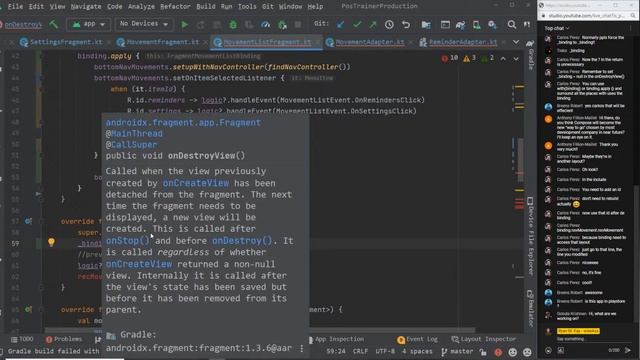The image size is (640, 360).
Task: Click the Apply Changes and Restart icon
Action: [200, 24]
